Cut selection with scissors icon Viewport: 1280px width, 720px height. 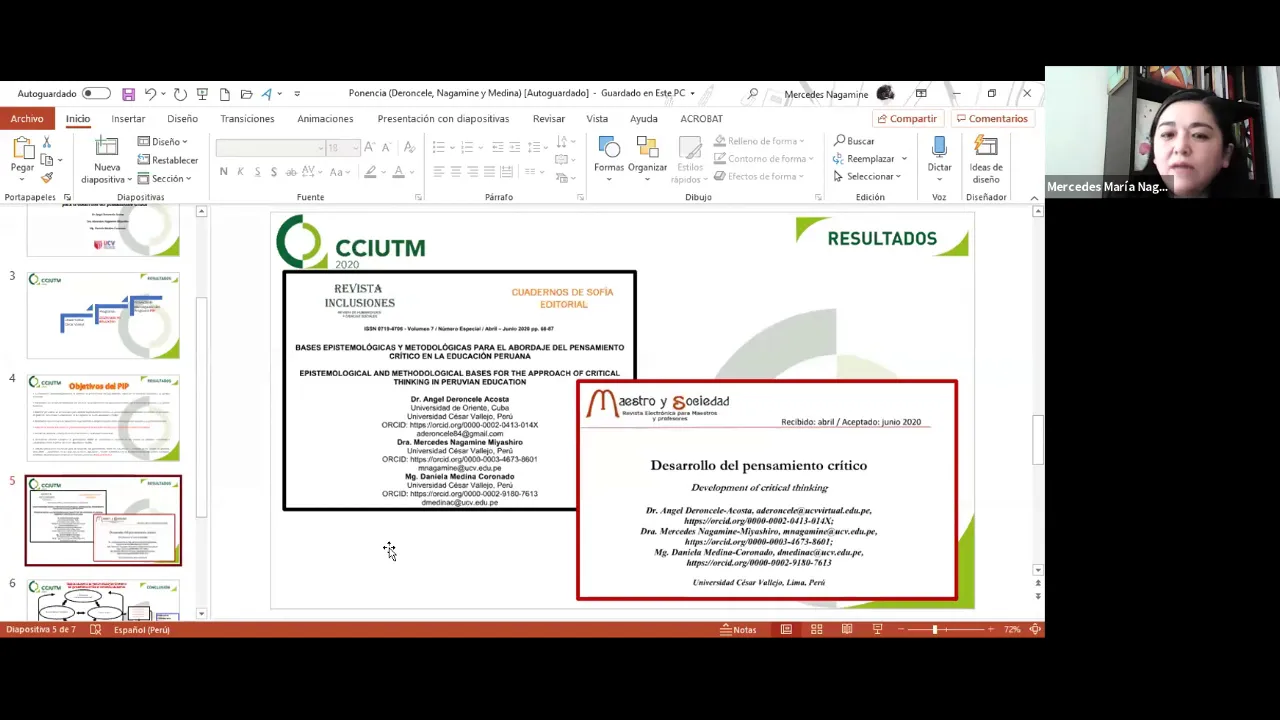pyautogui.click(x=47, y=142)
